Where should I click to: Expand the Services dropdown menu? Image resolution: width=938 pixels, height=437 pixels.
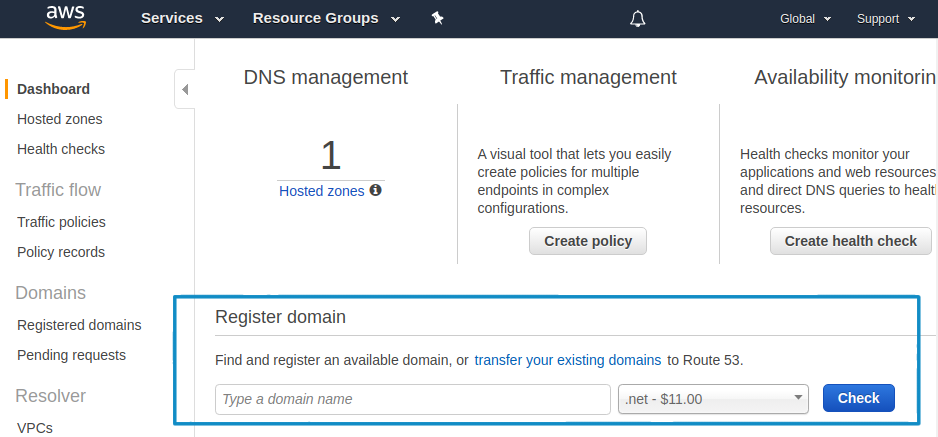tap(182, 19)
